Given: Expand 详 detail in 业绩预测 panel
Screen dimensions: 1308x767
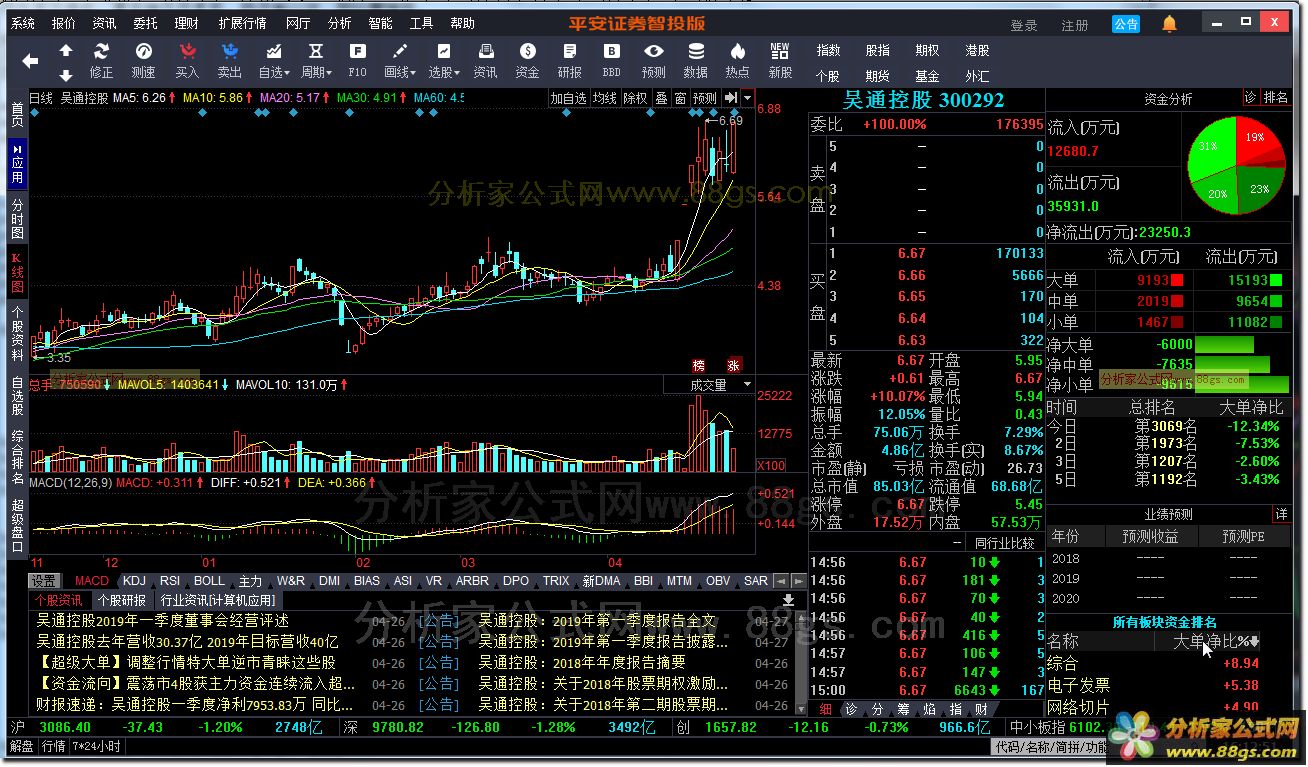Looking at the screenshot, I should click(x=1281, y=514).
